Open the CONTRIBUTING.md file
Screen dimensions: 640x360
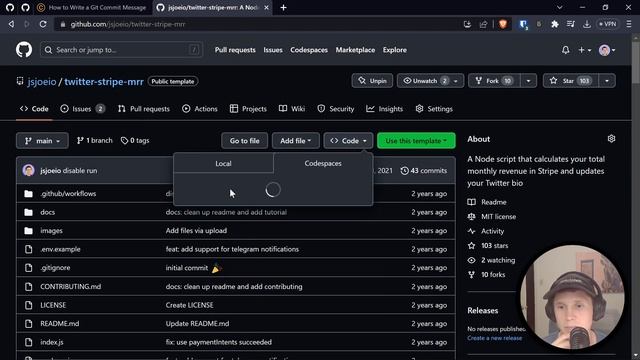click(71, 287)
